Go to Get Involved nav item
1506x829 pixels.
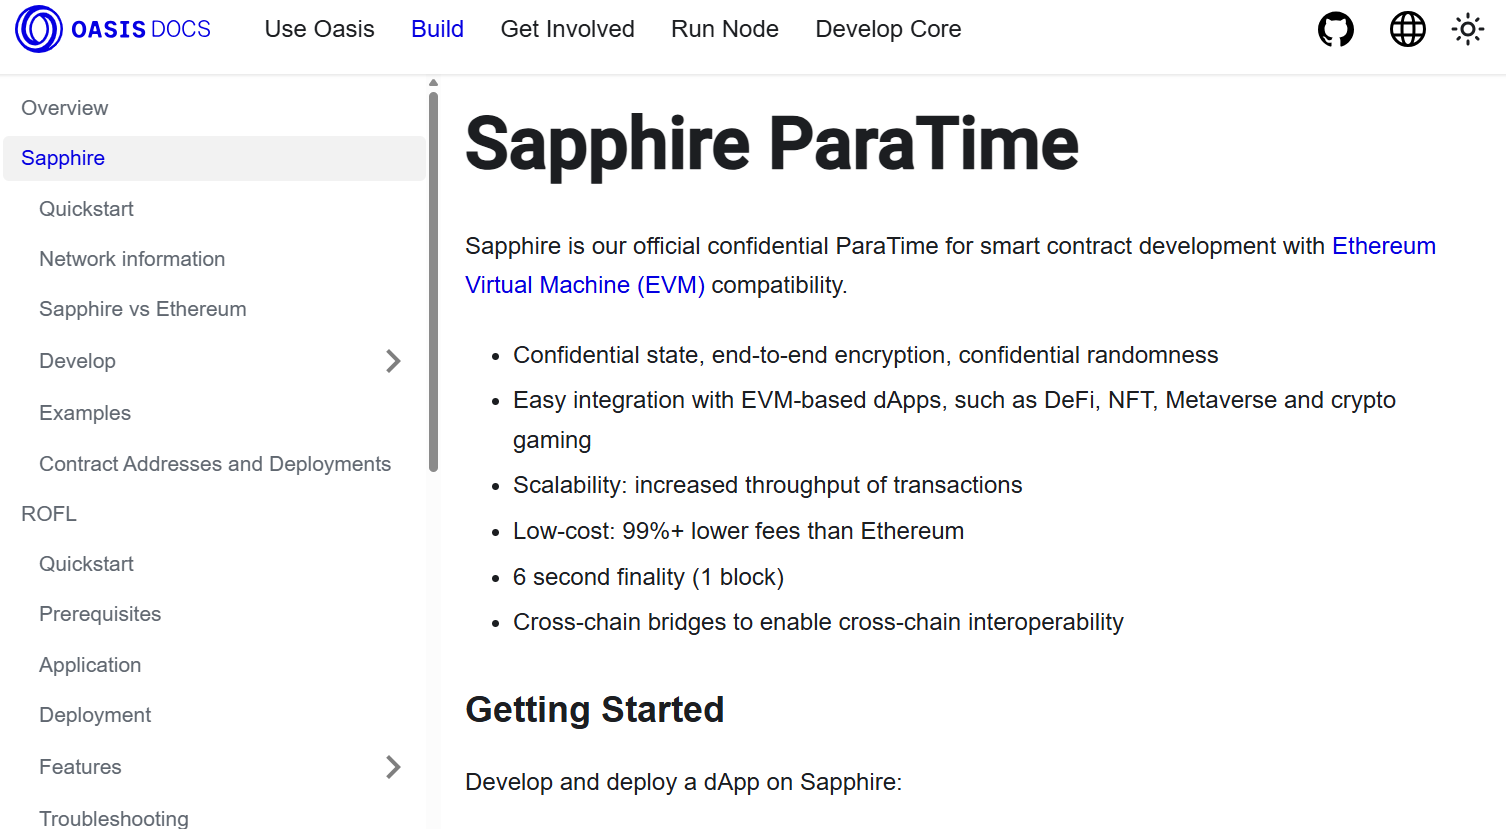[x=568, y=29]
